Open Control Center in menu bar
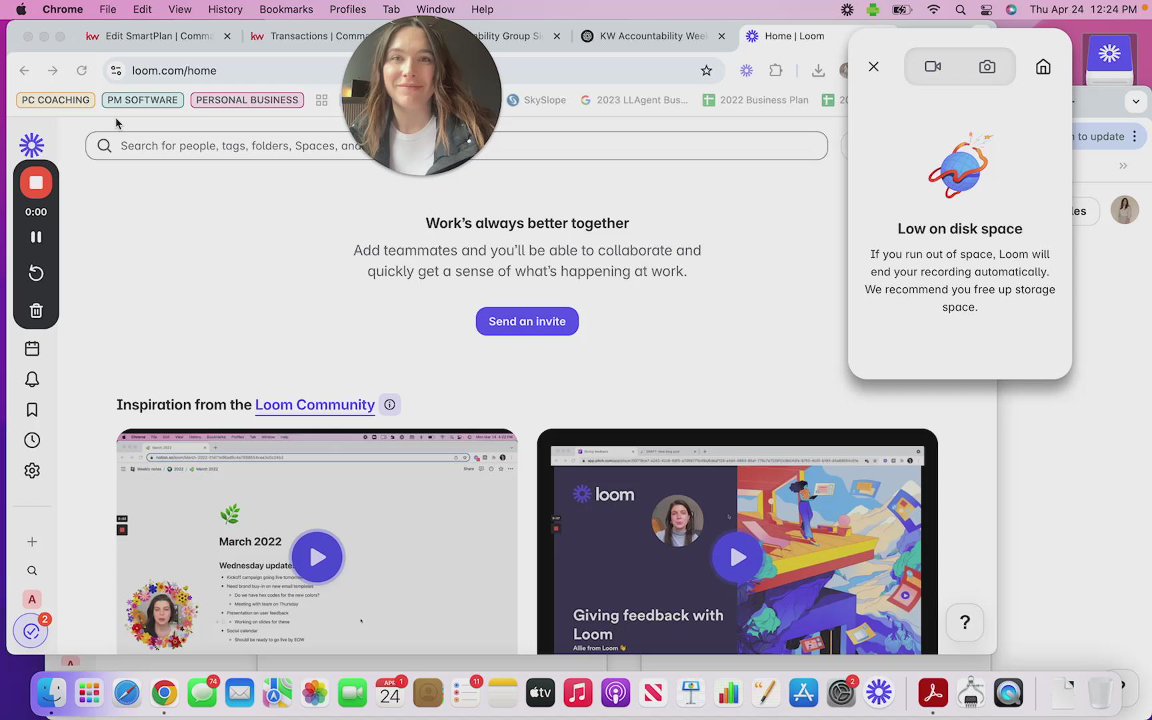The height and width of the screenshot is (720, 1152). pyautogui.click(x=986, y=10)
